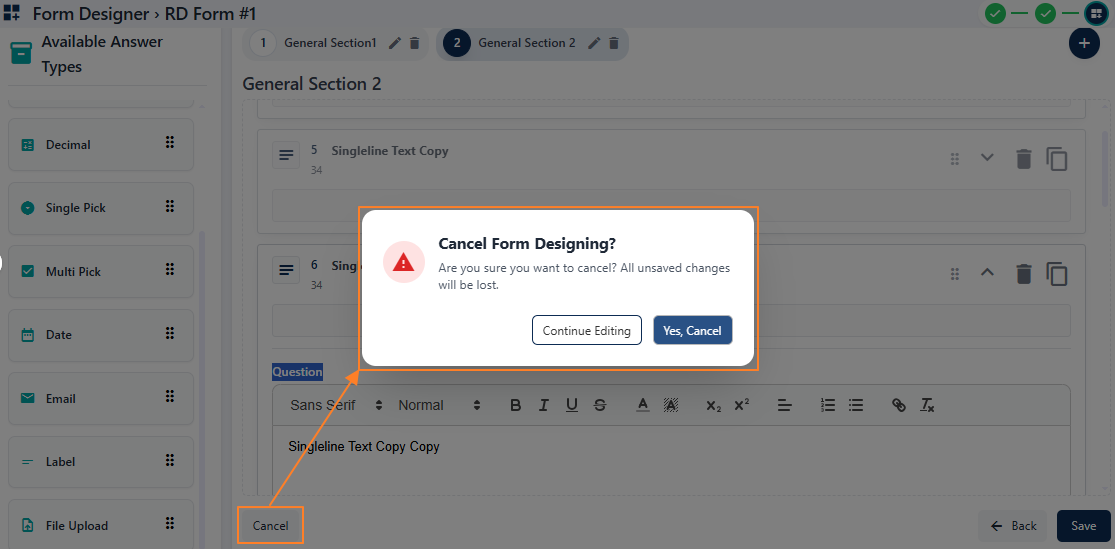Select the Date answer type
1115x549 pixels.
101,335
